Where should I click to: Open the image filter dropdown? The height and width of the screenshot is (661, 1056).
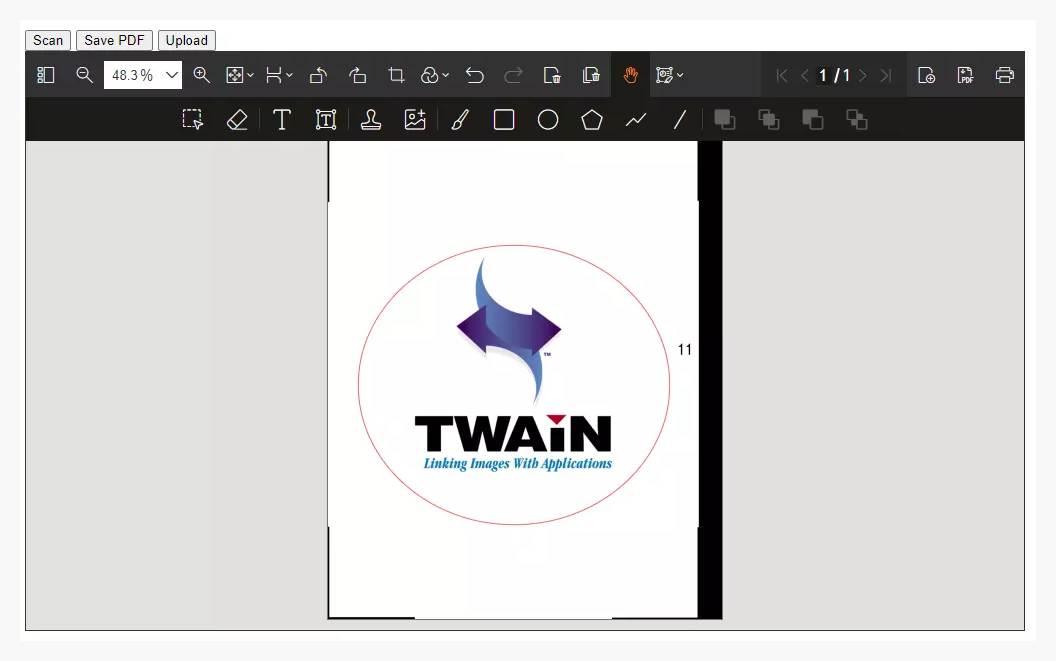tap(434, 75)
